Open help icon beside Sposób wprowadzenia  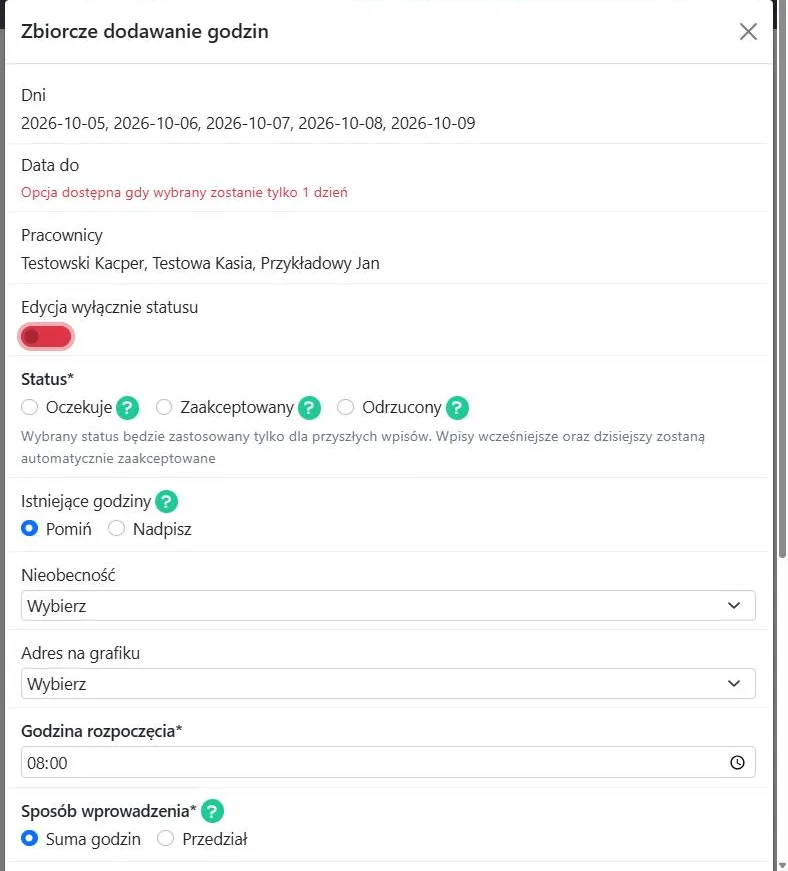coord(212,811)
